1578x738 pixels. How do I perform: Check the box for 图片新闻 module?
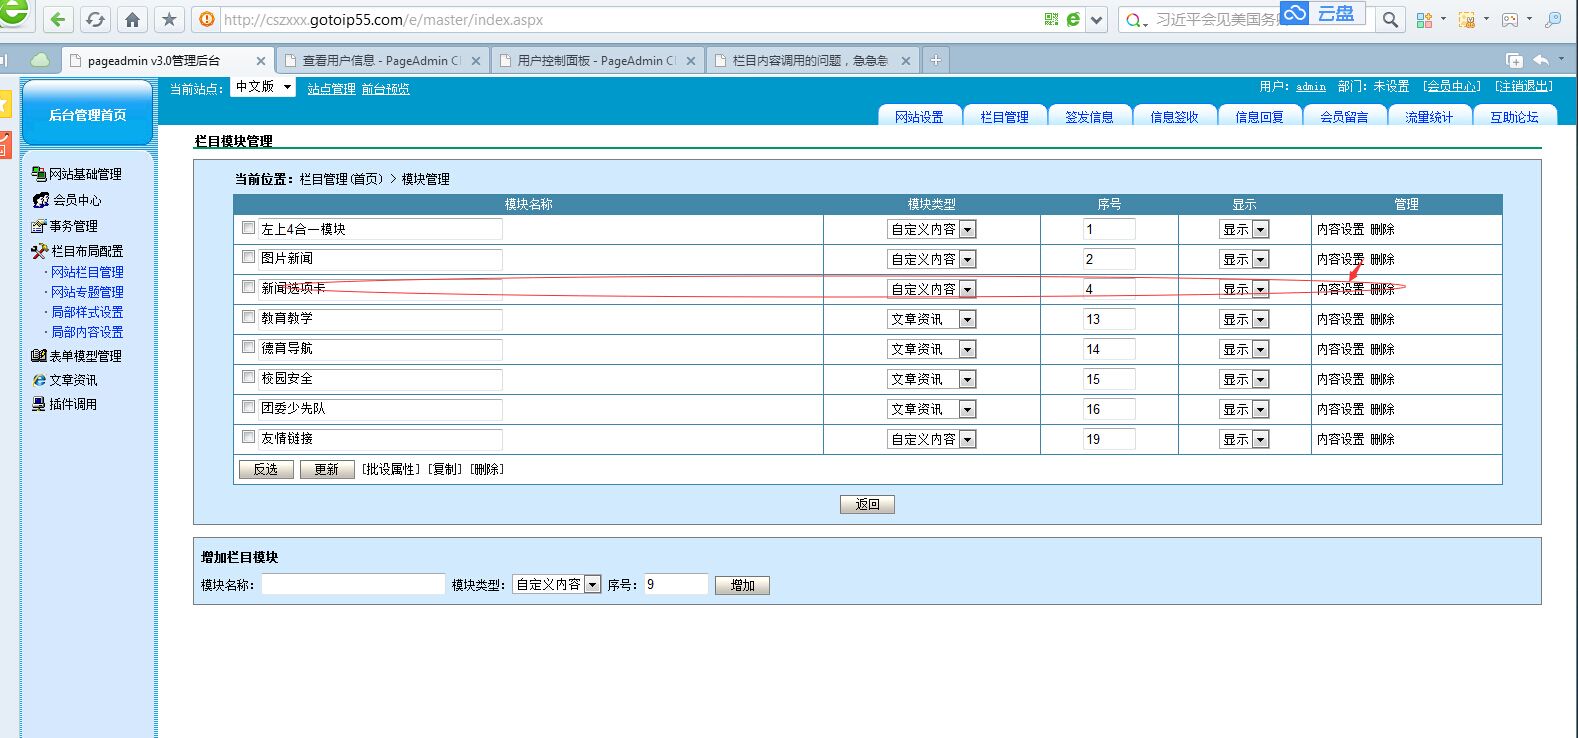pyautogui.click(x=248, y=257)
